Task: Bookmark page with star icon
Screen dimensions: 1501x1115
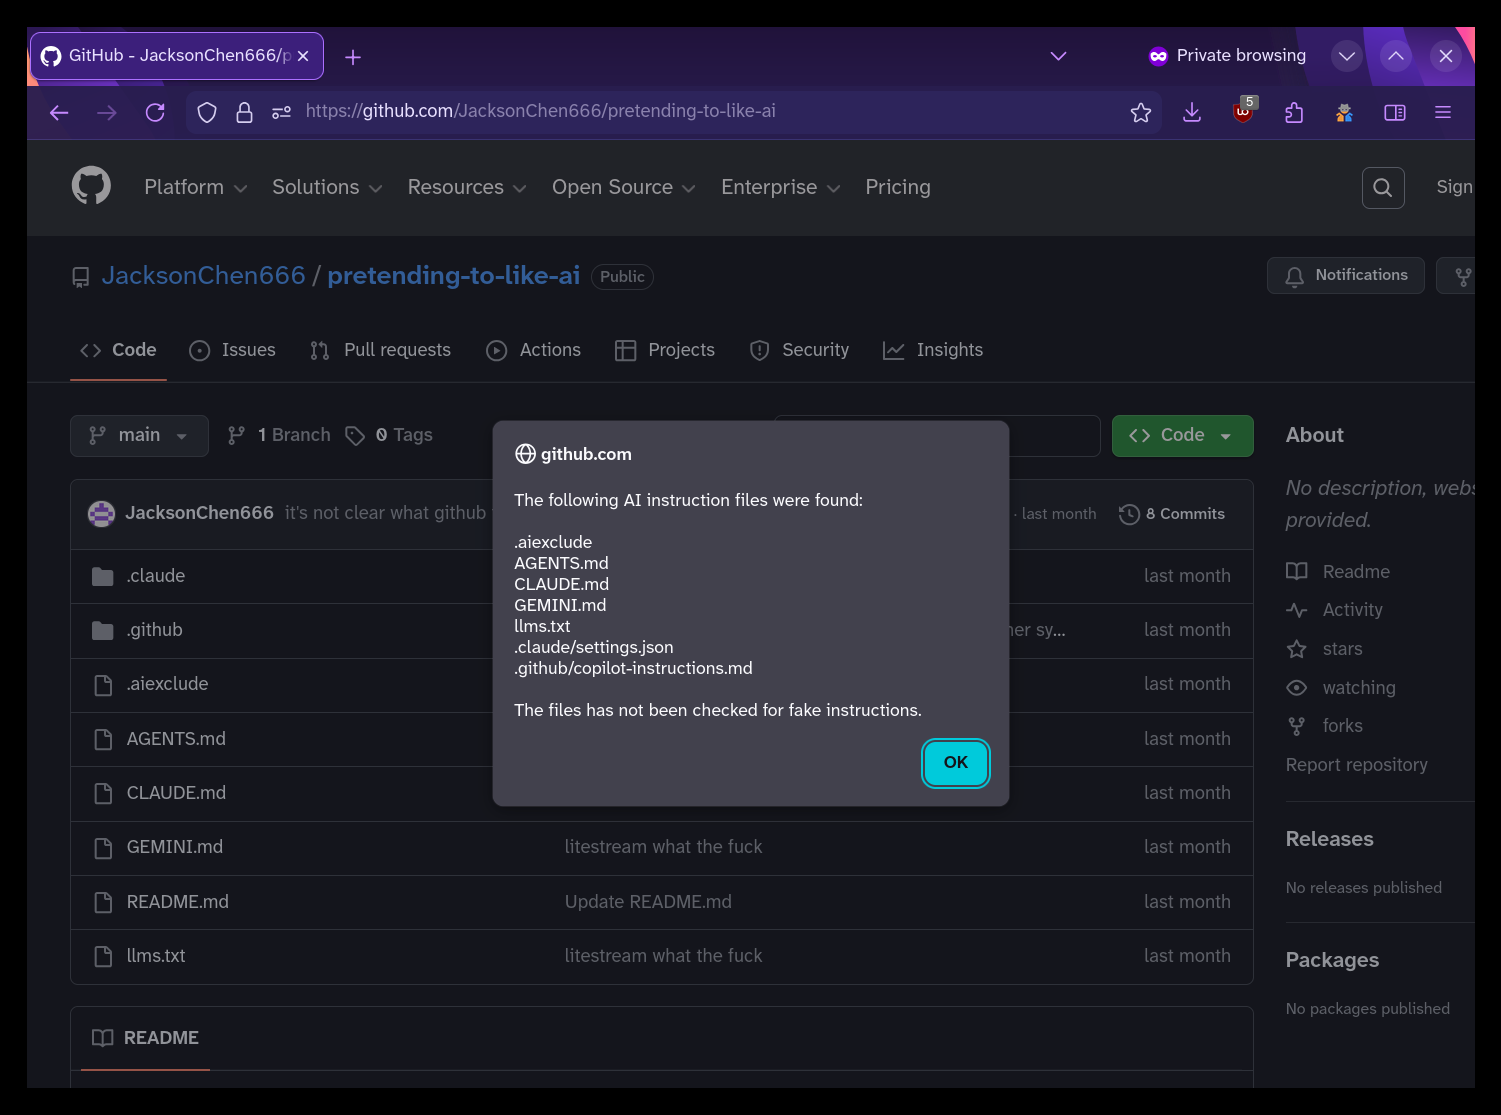Action: (x=1140, y=113)
